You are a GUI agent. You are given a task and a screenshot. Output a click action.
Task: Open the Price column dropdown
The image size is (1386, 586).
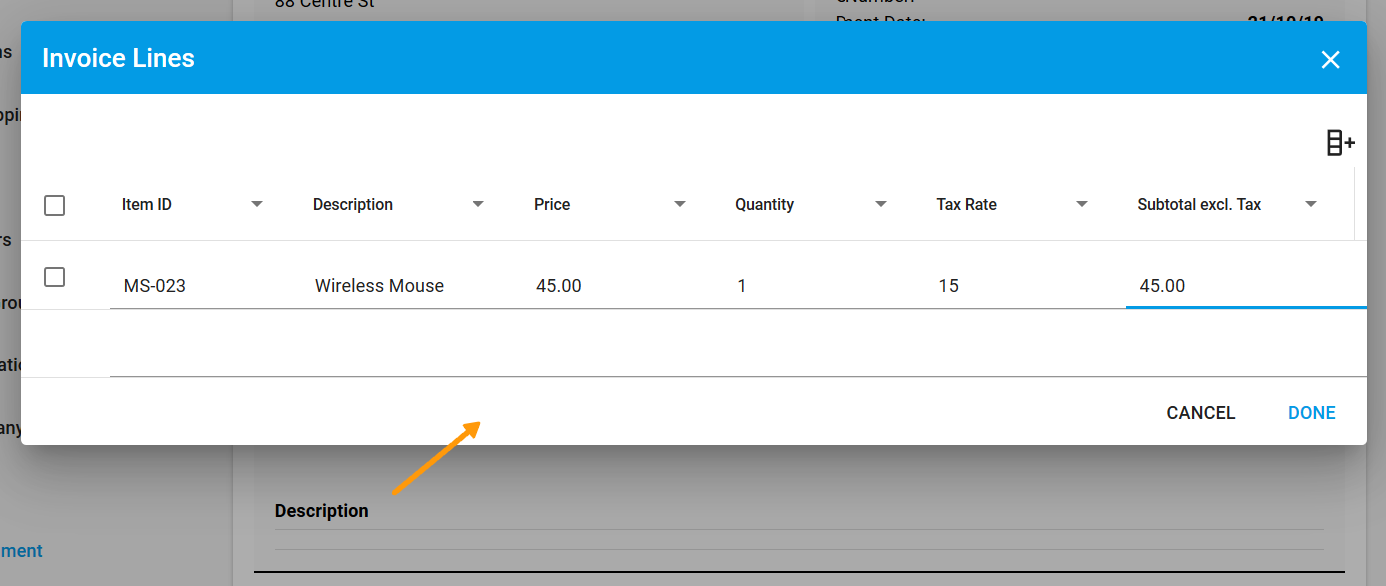pyautogui.click(x=680, y=203)
